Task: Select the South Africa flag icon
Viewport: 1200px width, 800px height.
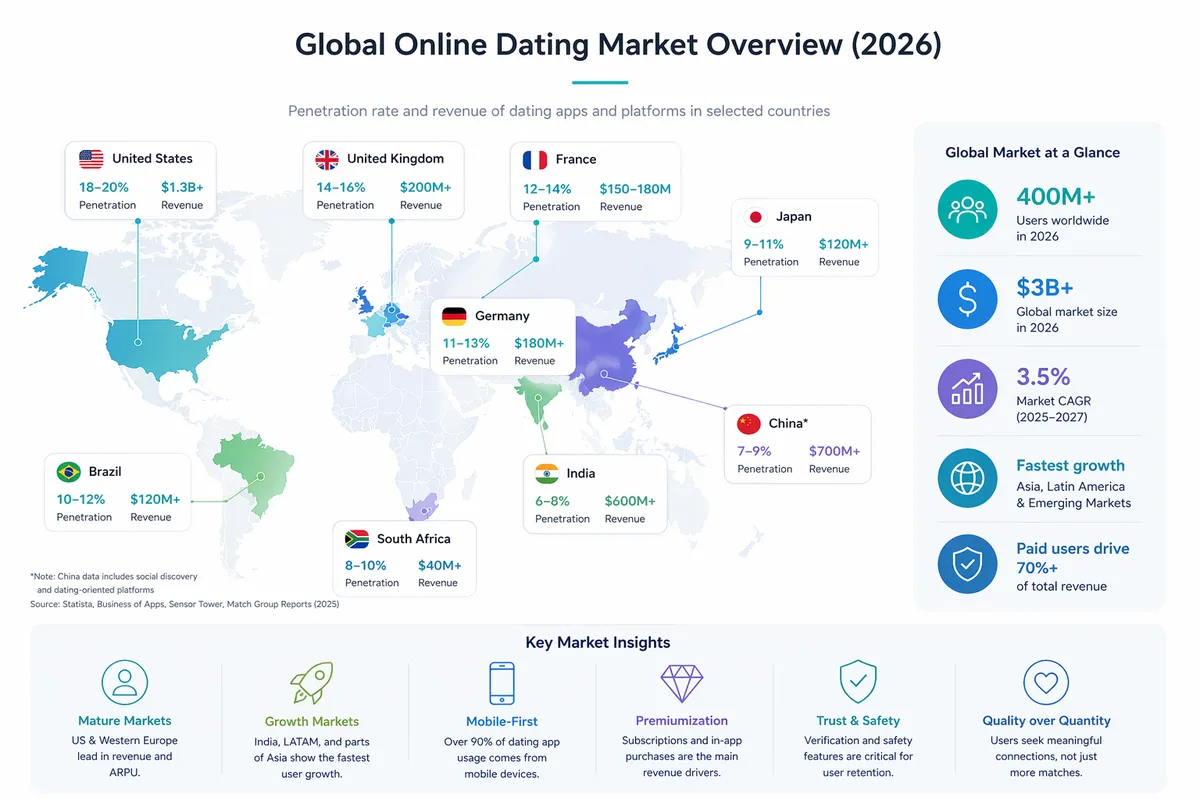Action: pos(356,538)
